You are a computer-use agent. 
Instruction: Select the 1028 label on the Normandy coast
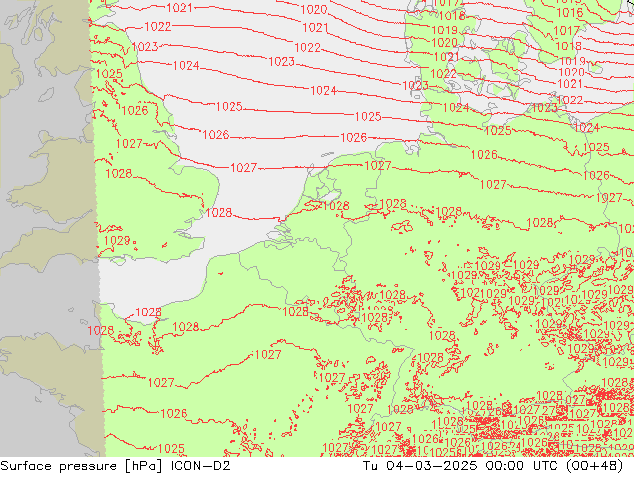tap(148, 312)
